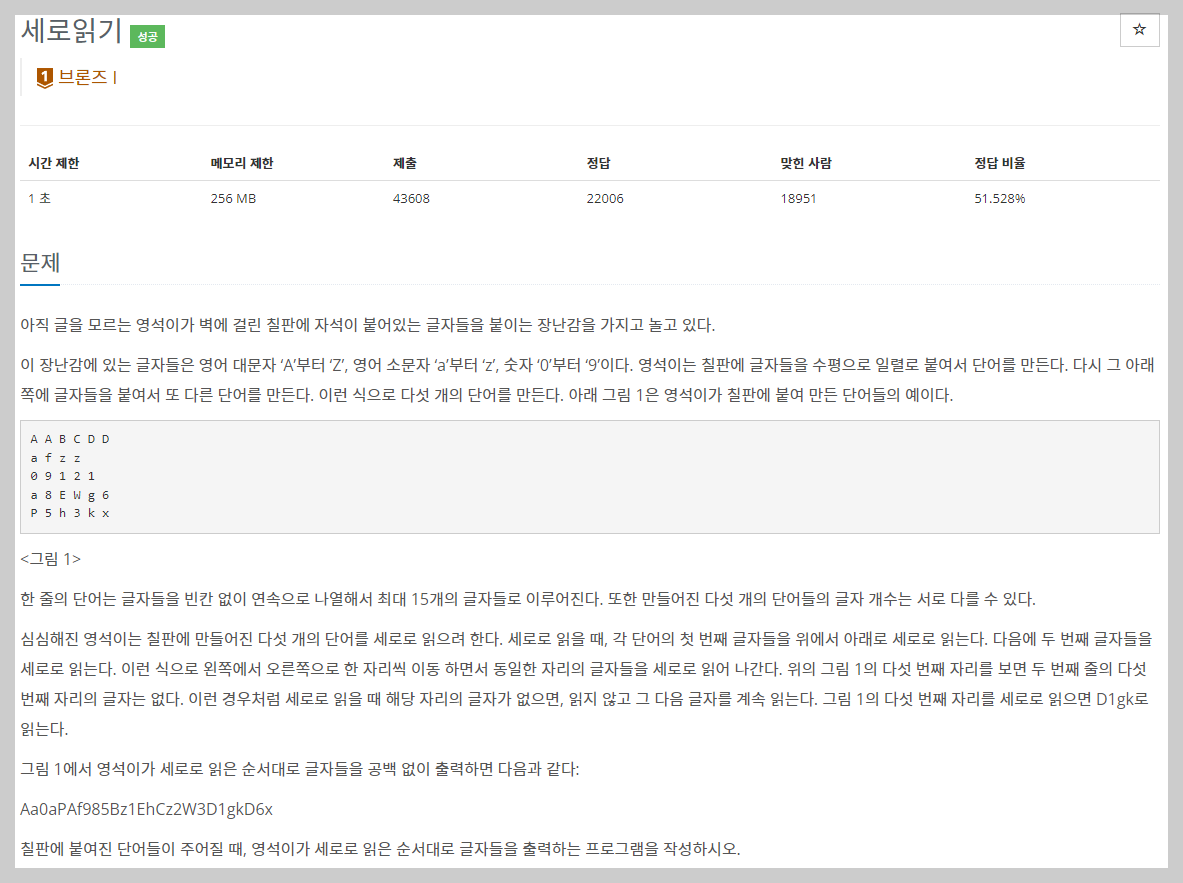Click the green 성공 status badge
Screen dimensions: 1183x883
coord(147,36)
